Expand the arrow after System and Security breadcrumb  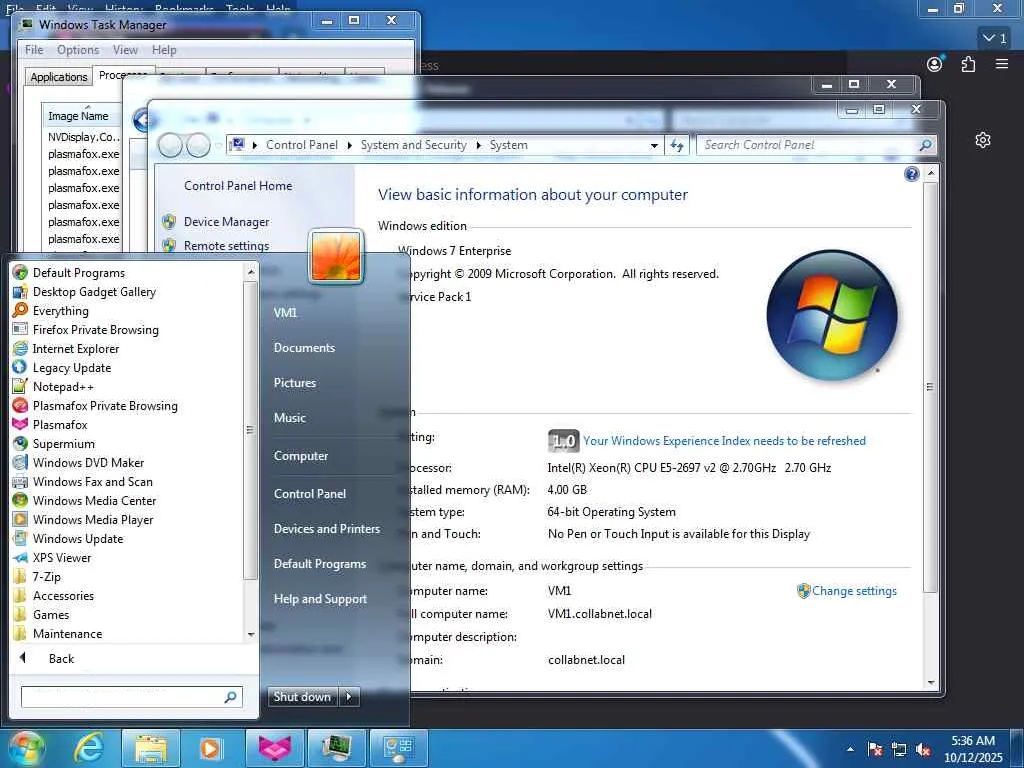479,146
